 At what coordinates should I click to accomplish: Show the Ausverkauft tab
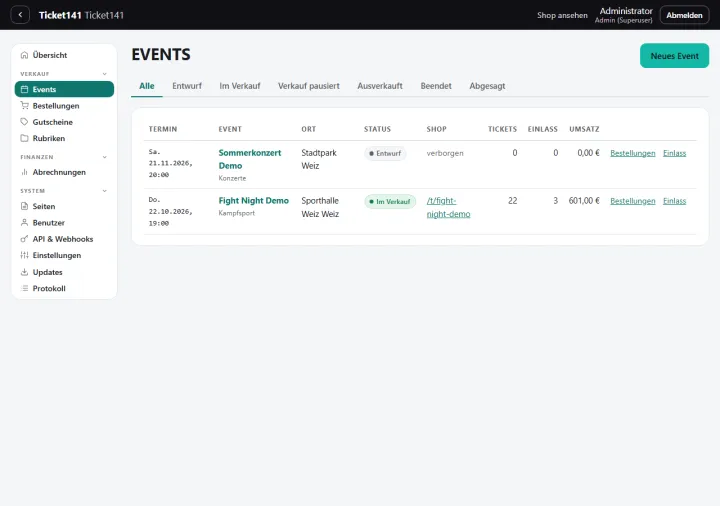click(x=380, y=86)
